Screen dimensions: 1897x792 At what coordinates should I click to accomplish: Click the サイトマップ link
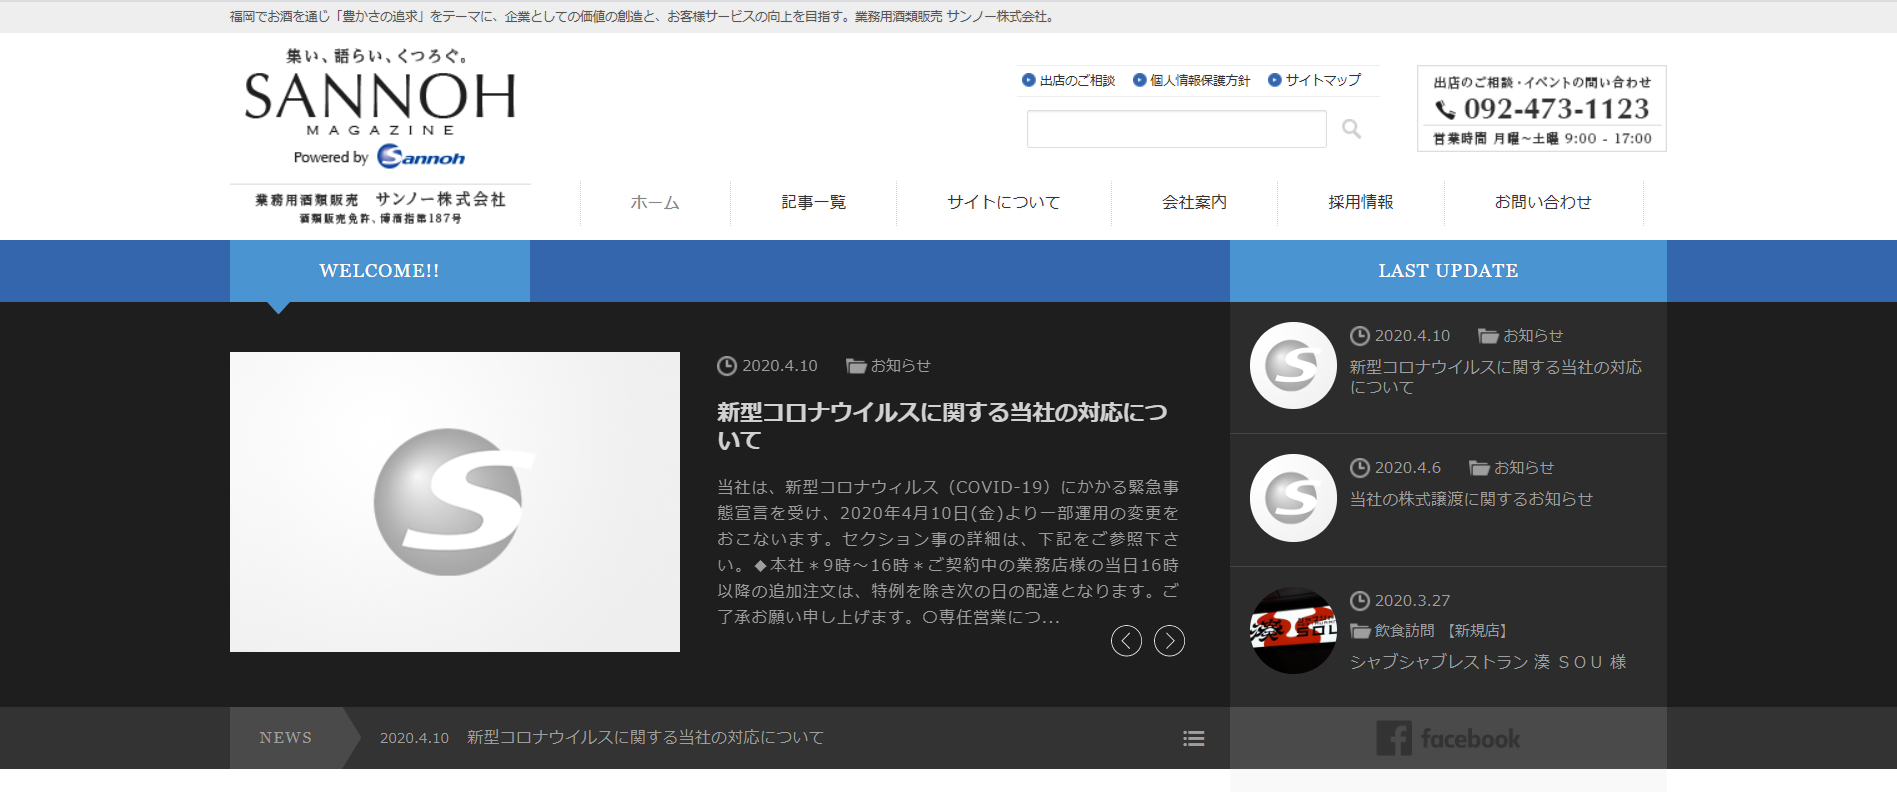pos(1323,80)
